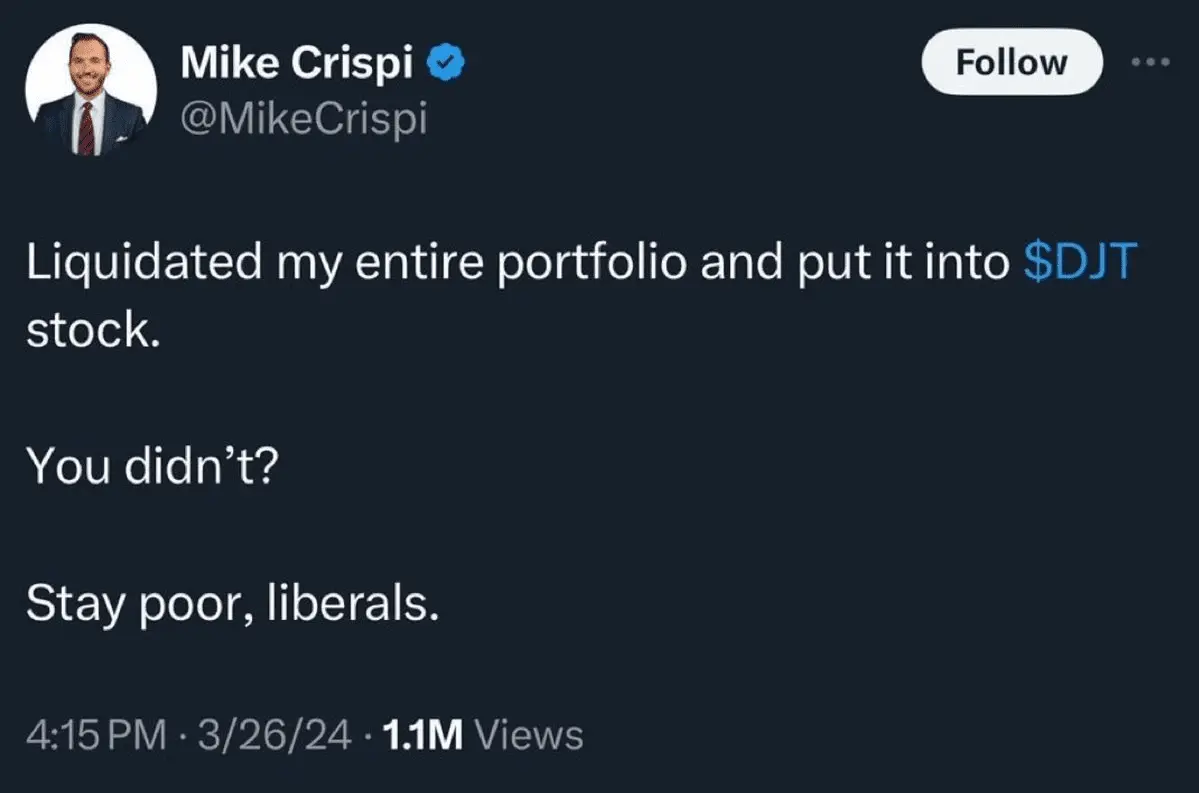Click the @MikeCrispi handle

303,119
